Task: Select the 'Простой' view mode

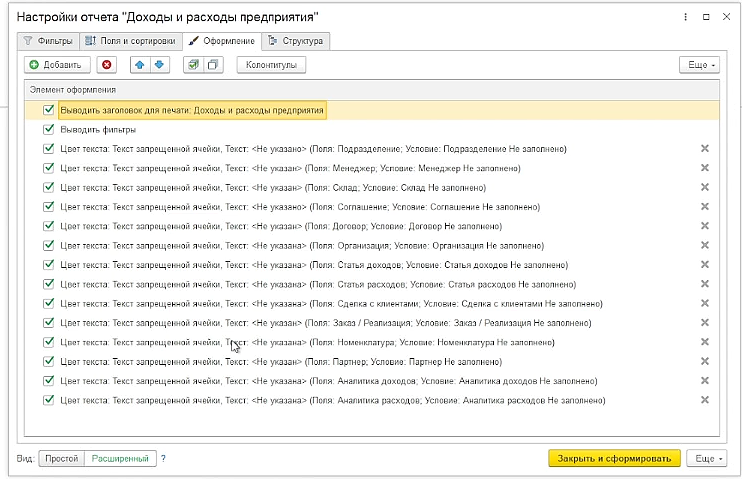Action: 62,459
